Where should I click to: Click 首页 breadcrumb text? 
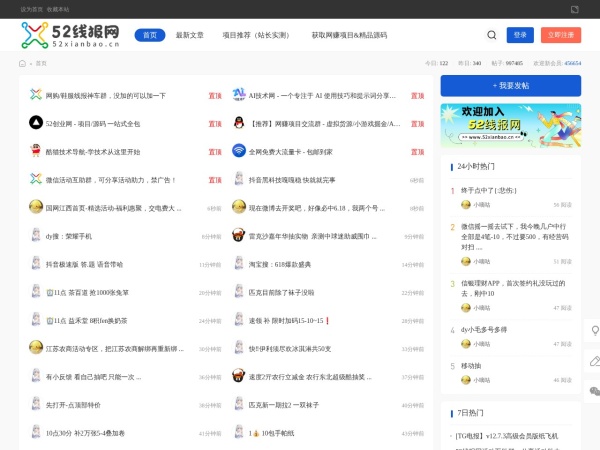pyautogui.click(x=41, y=64)
